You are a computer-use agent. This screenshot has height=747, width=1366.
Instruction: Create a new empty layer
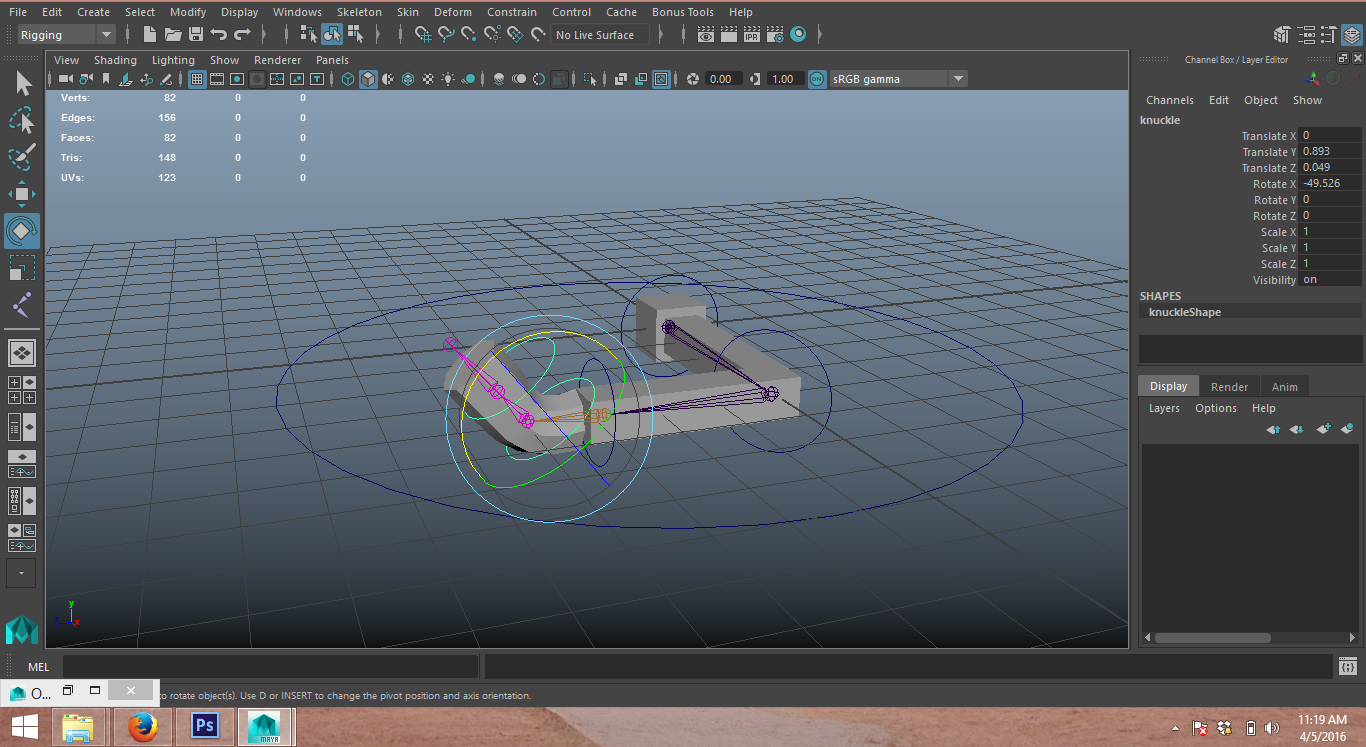(x=1323, y=429)
